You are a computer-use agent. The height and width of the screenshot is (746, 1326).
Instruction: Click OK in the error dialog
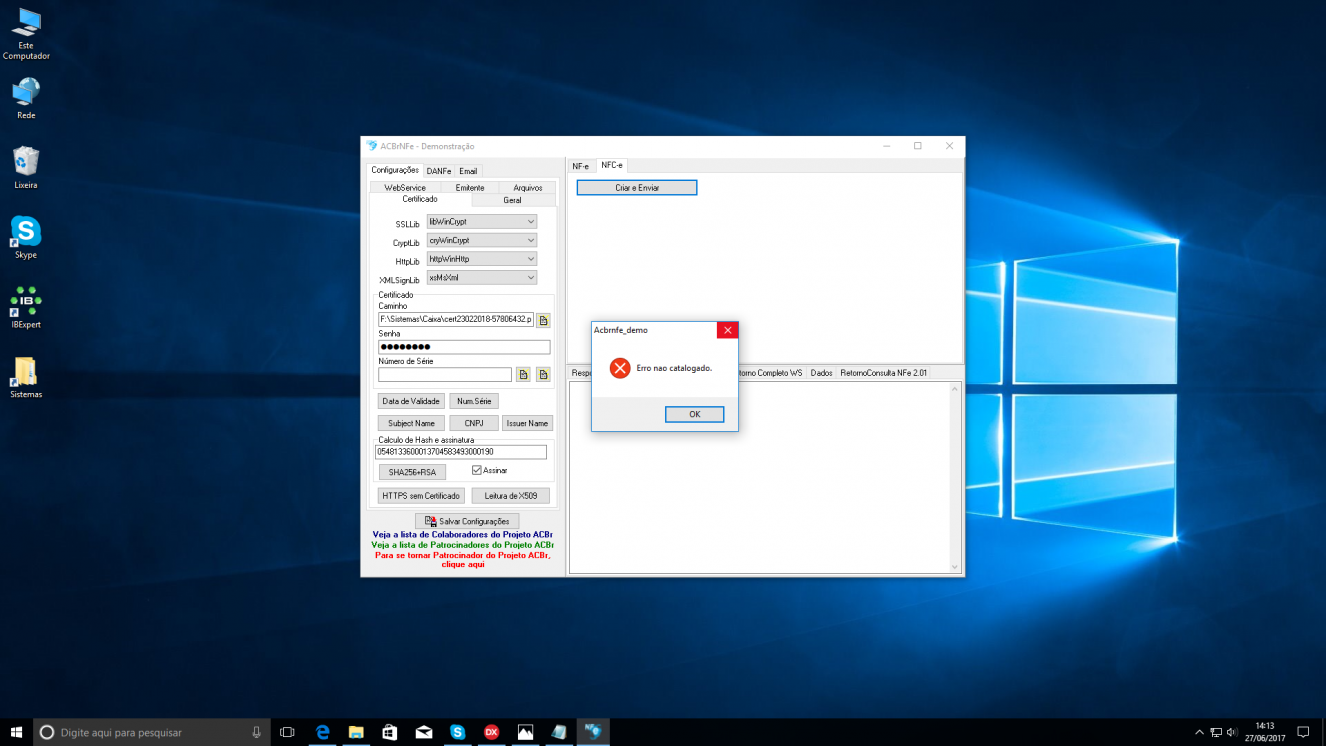coord(694,414)
